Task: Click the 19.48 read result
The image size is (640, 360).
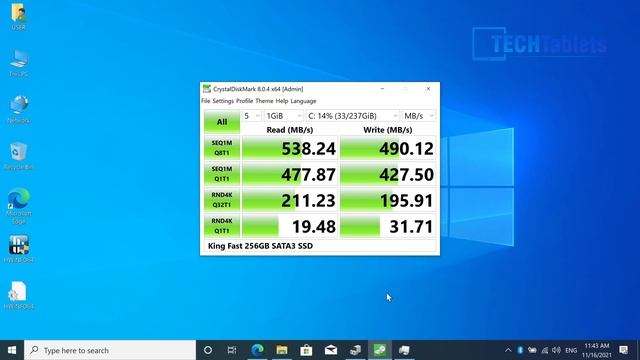Action: point(290,226)
